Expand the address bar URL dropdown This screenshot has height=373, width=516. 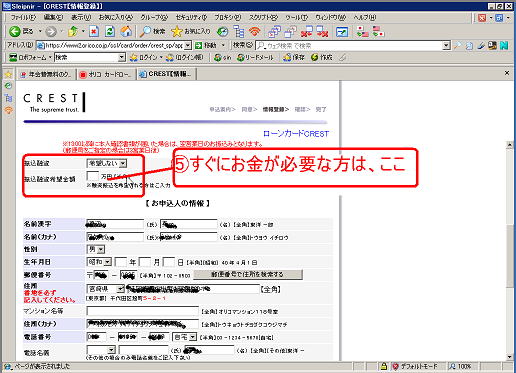click(188, 45)
